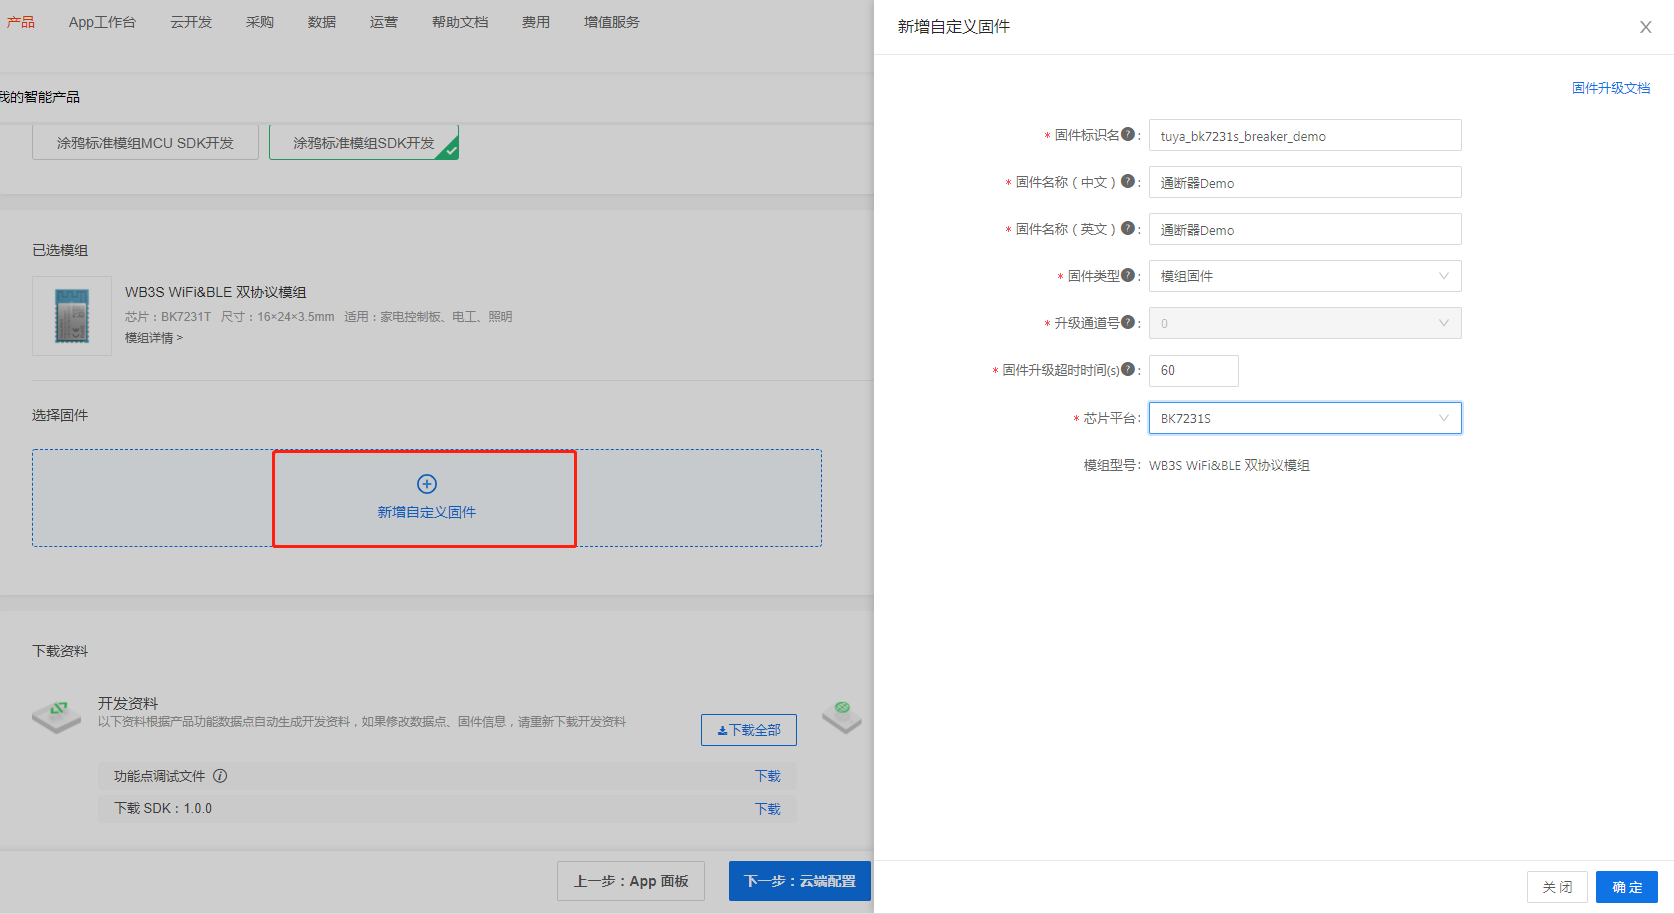Select 涂鸦标准模组SDK开发 option
Screen dimensions: 1674x914
[364, 143]
